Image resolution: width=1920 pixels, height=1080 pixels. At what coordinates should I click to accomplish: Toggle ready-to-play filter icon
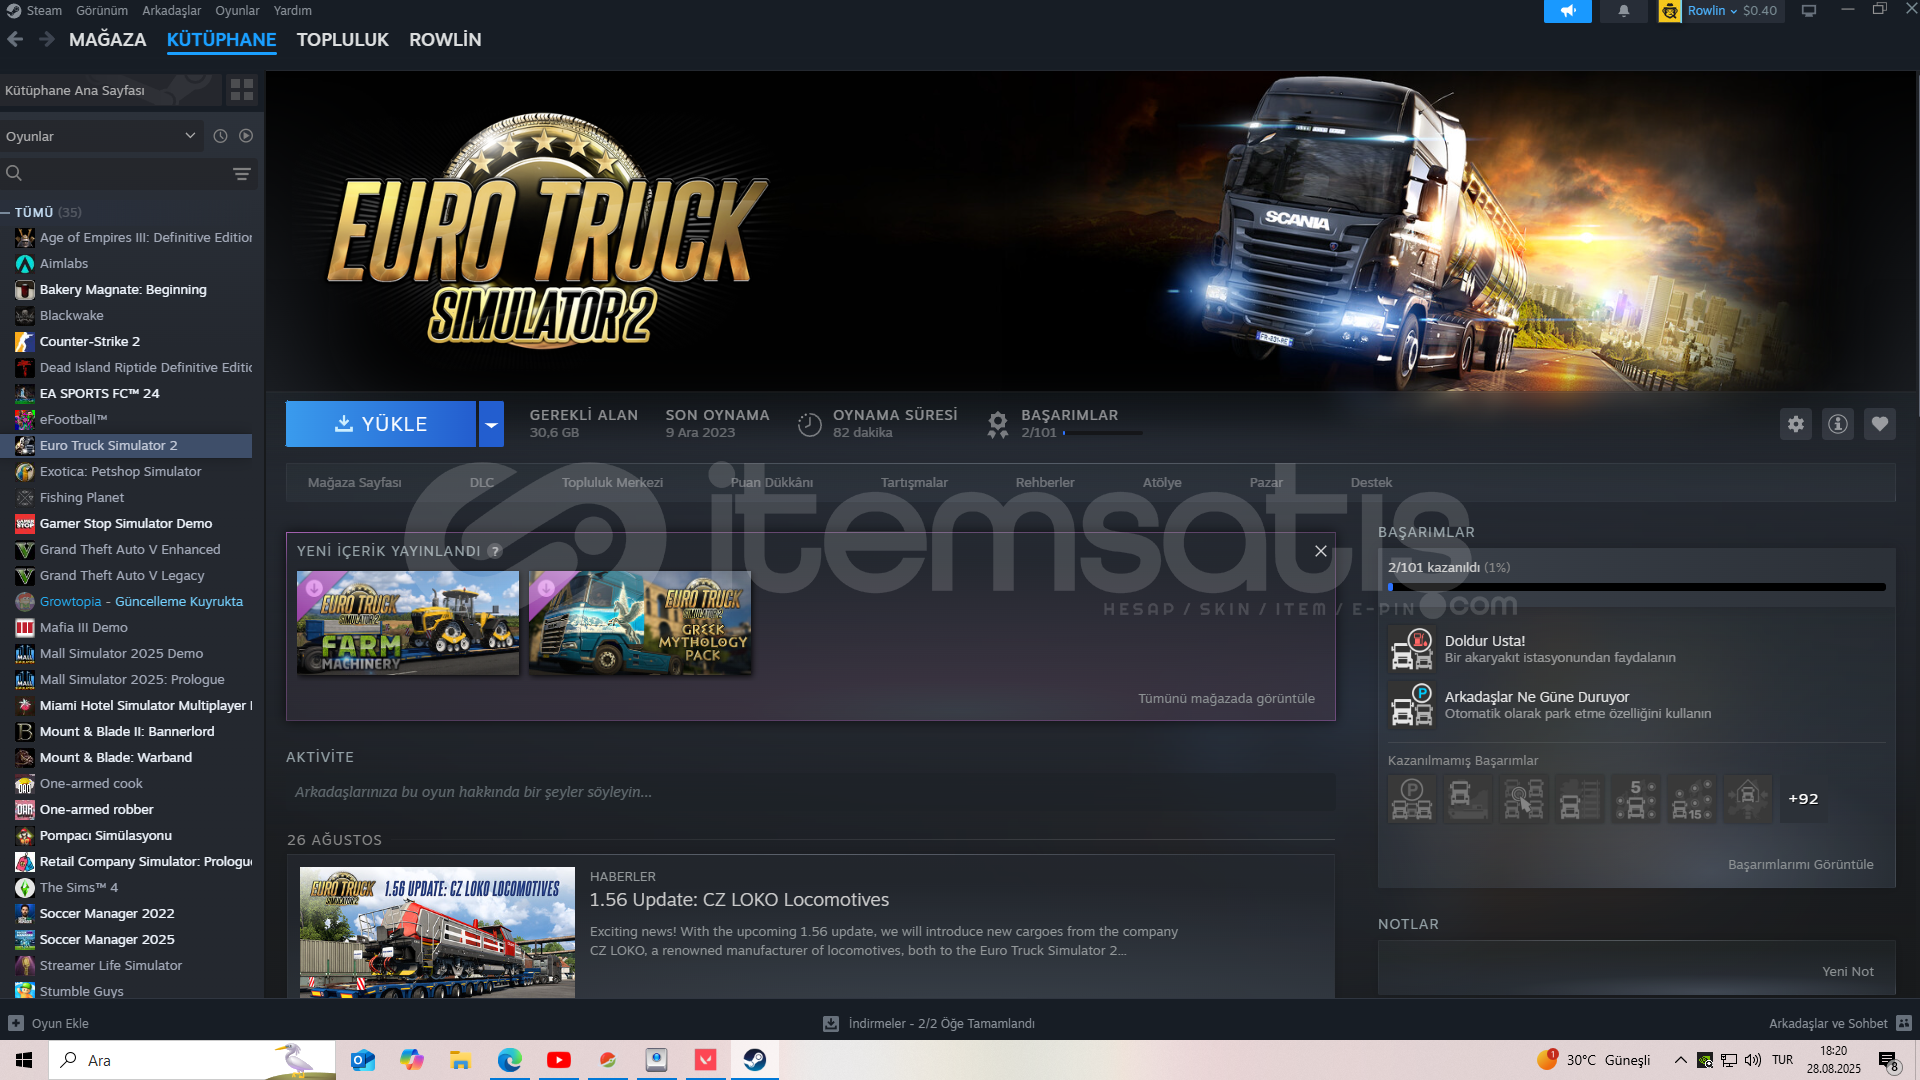click(246, 136)
